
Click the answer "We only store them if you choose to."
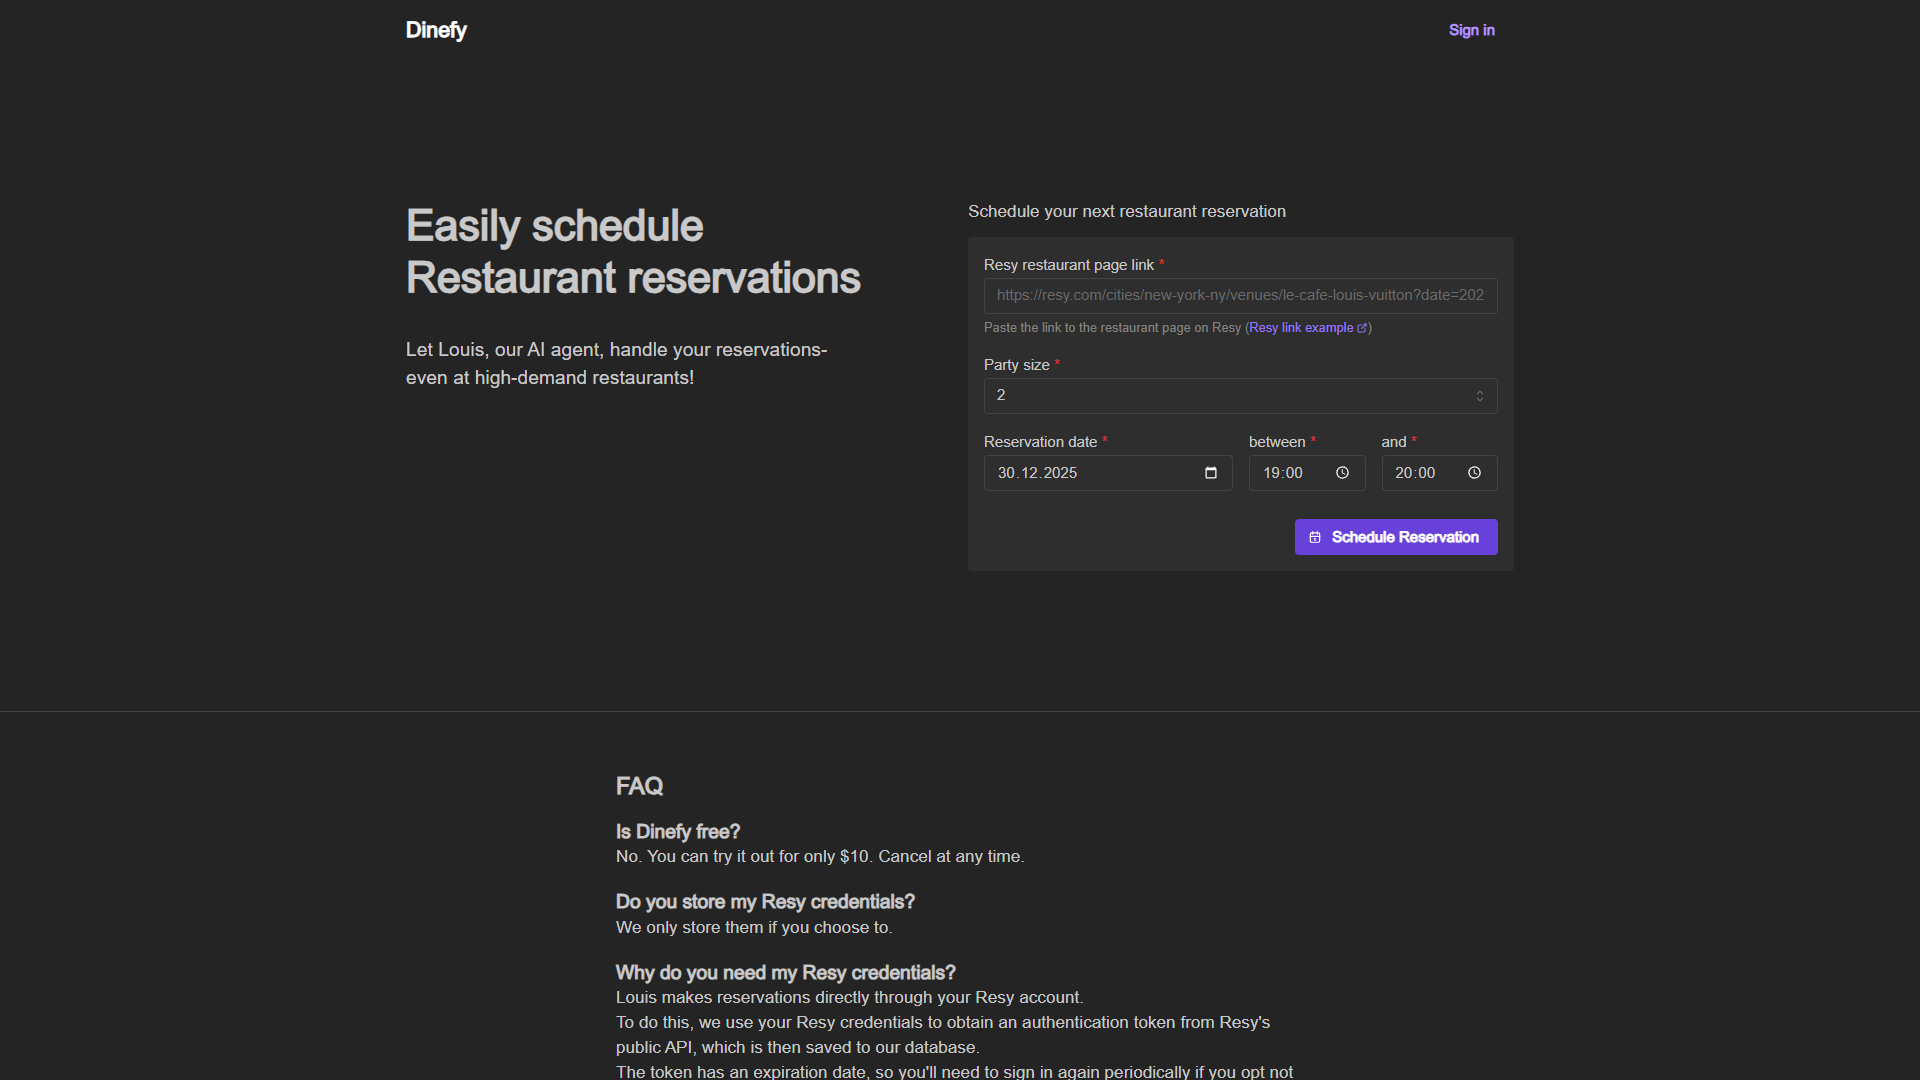754,928
